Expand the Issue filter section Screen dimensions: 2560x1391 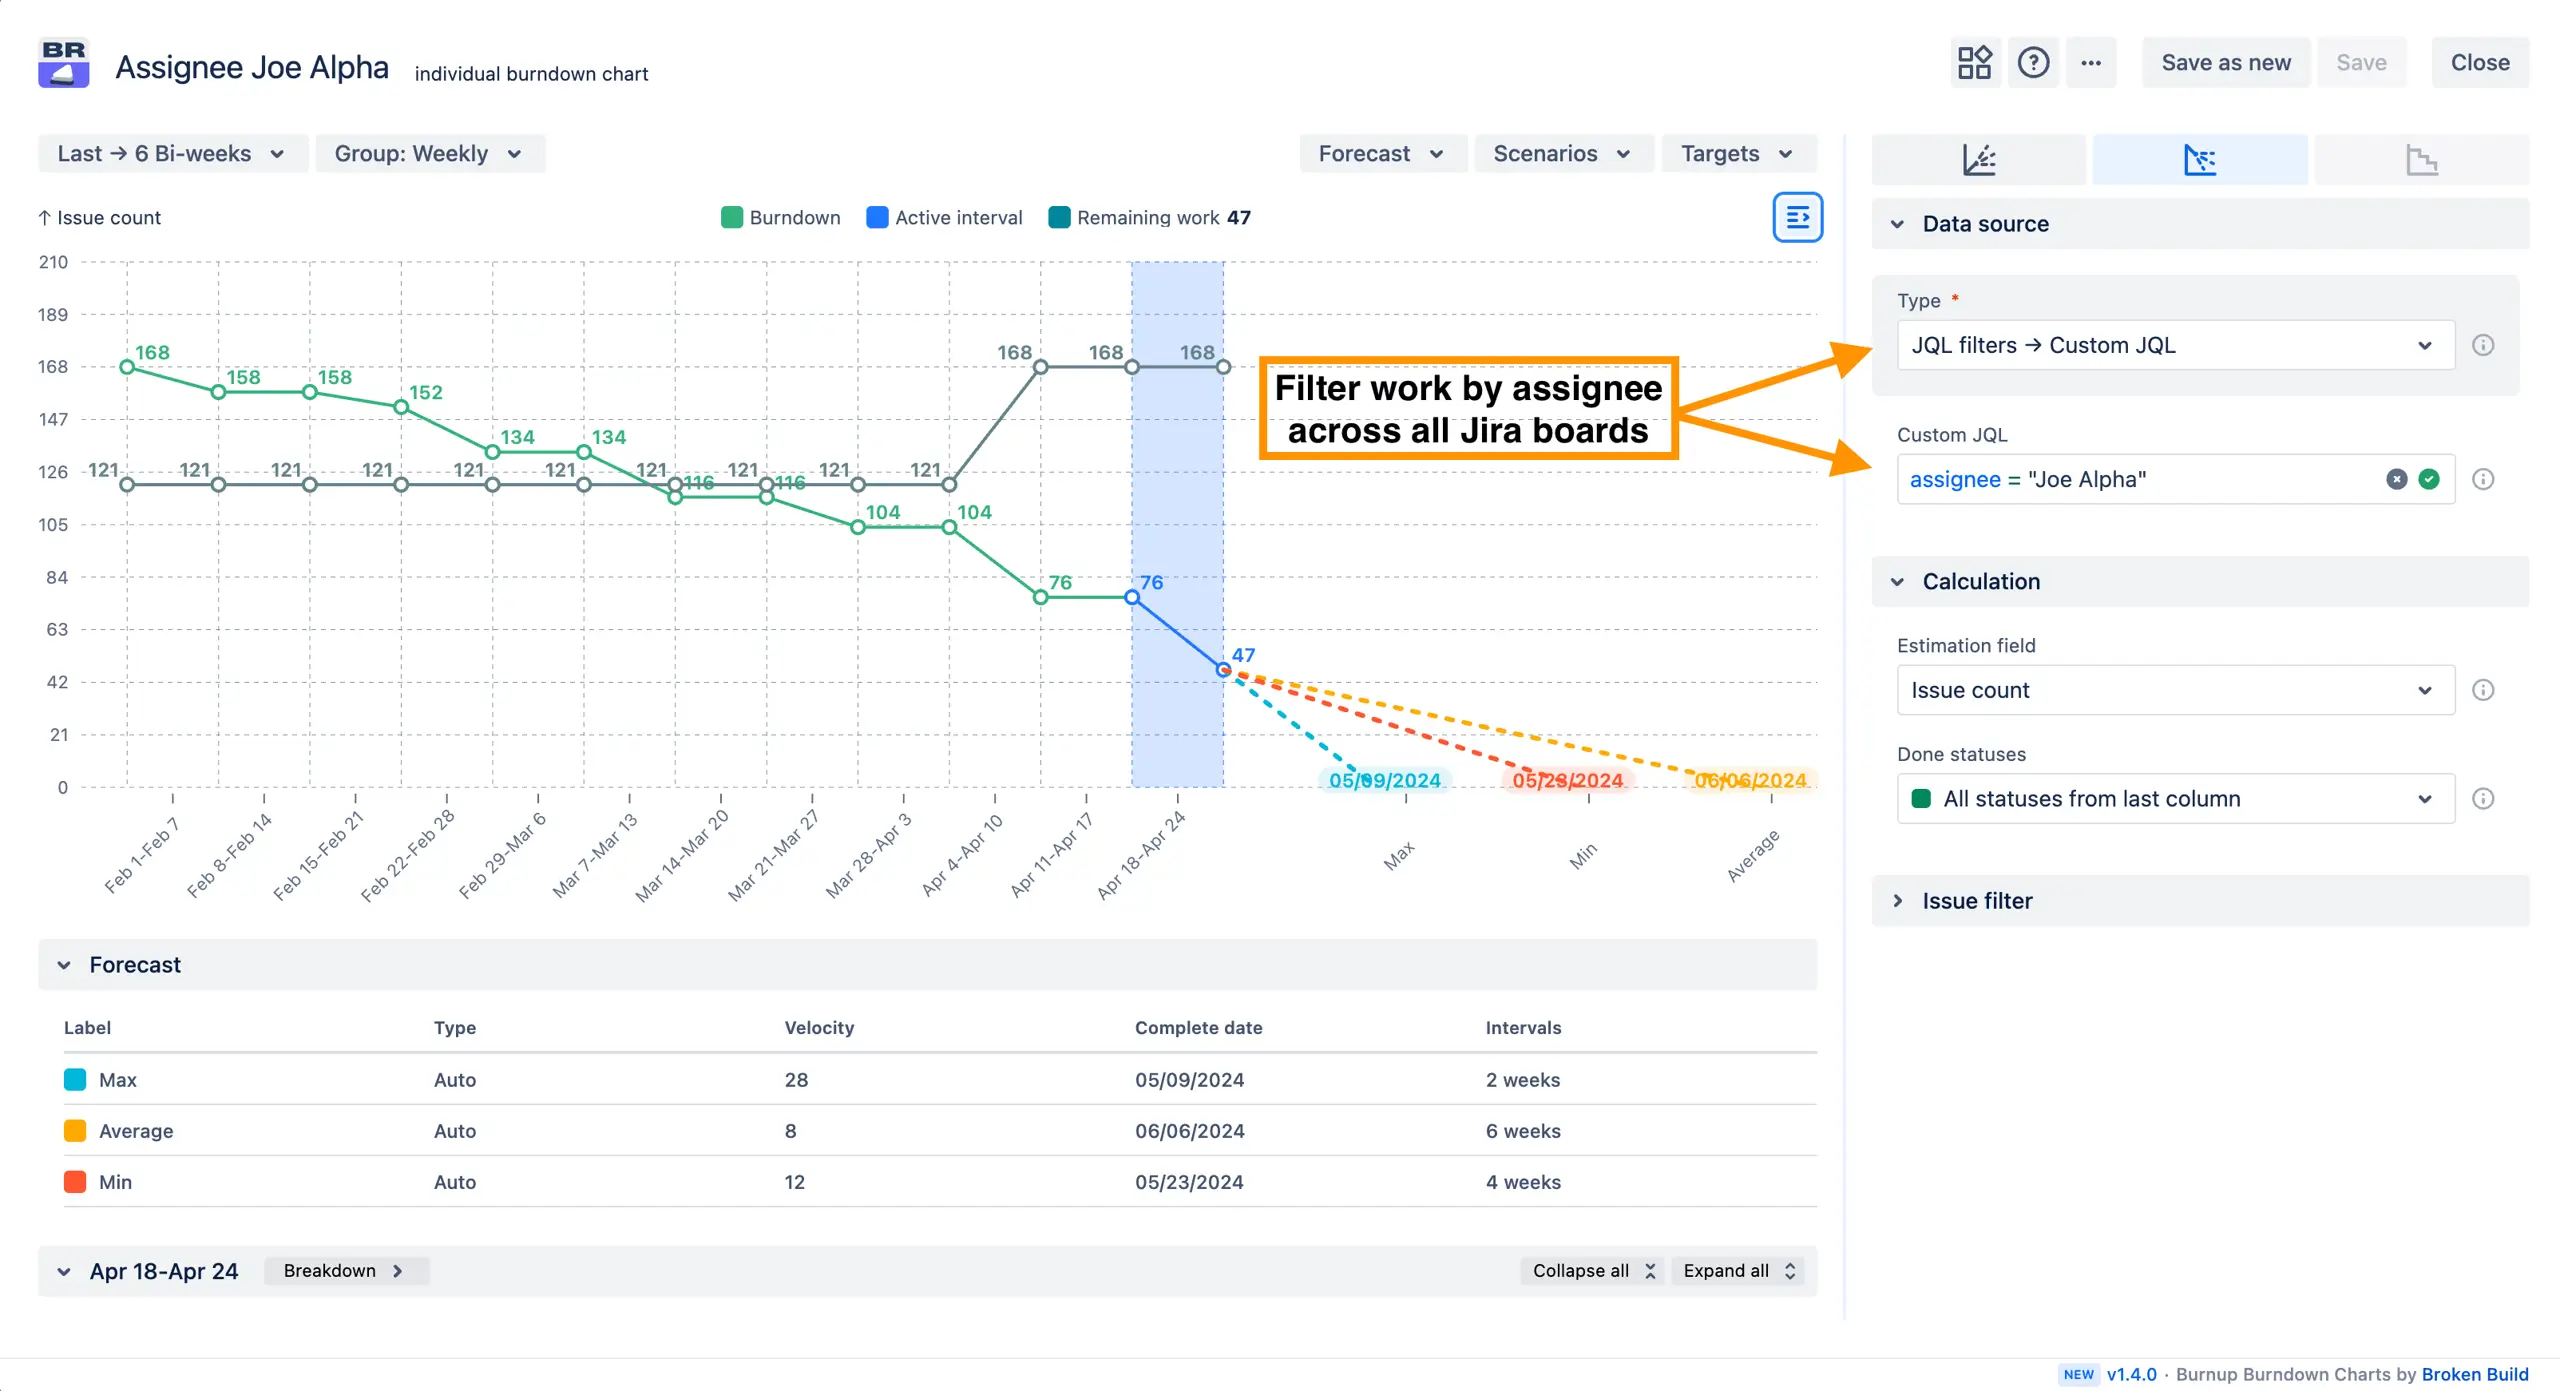tap(2200, 900)
